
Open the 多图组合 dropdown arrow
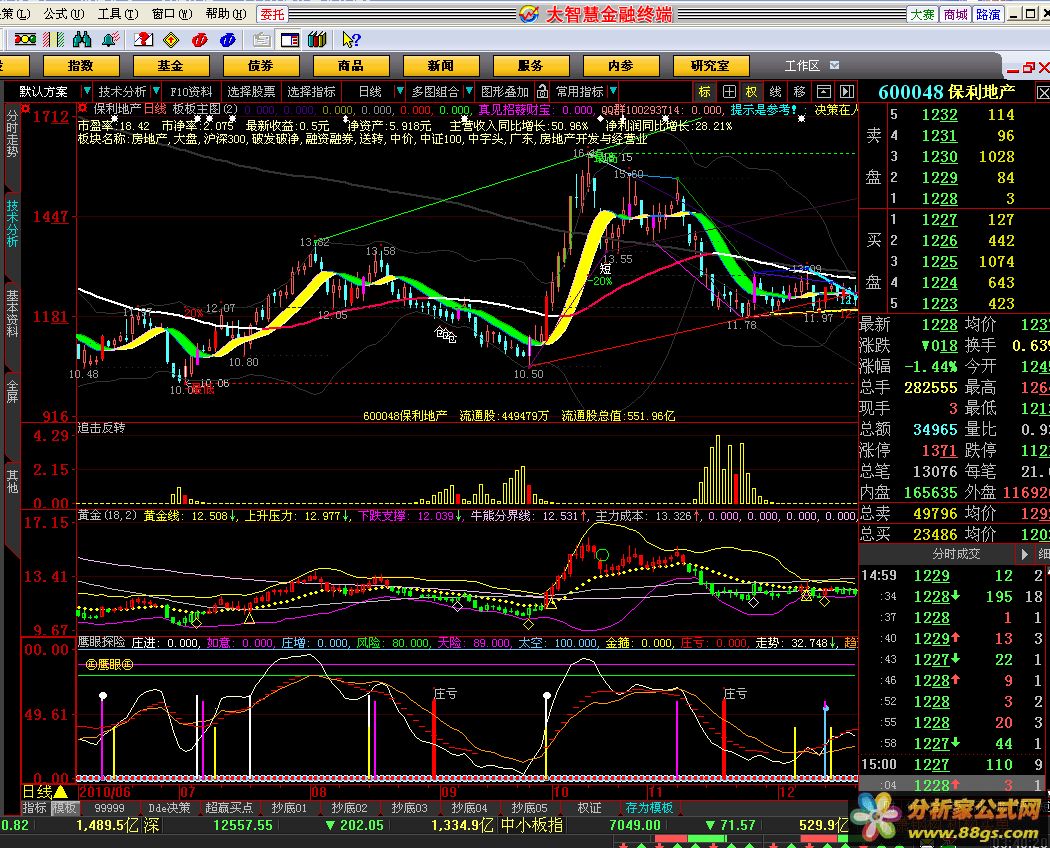pos(469,90)
